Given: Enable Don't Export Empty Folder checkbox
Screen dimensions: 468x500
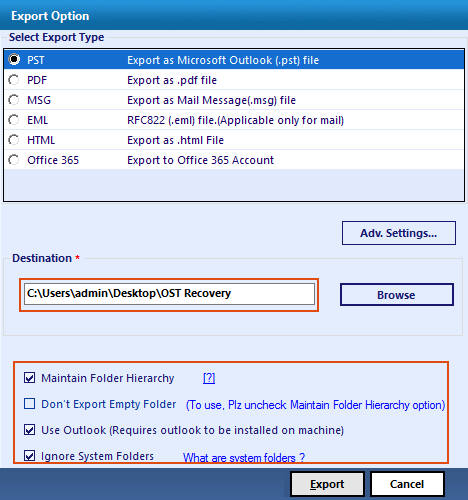Looking at the screenshot, I should tap(29, 404).
